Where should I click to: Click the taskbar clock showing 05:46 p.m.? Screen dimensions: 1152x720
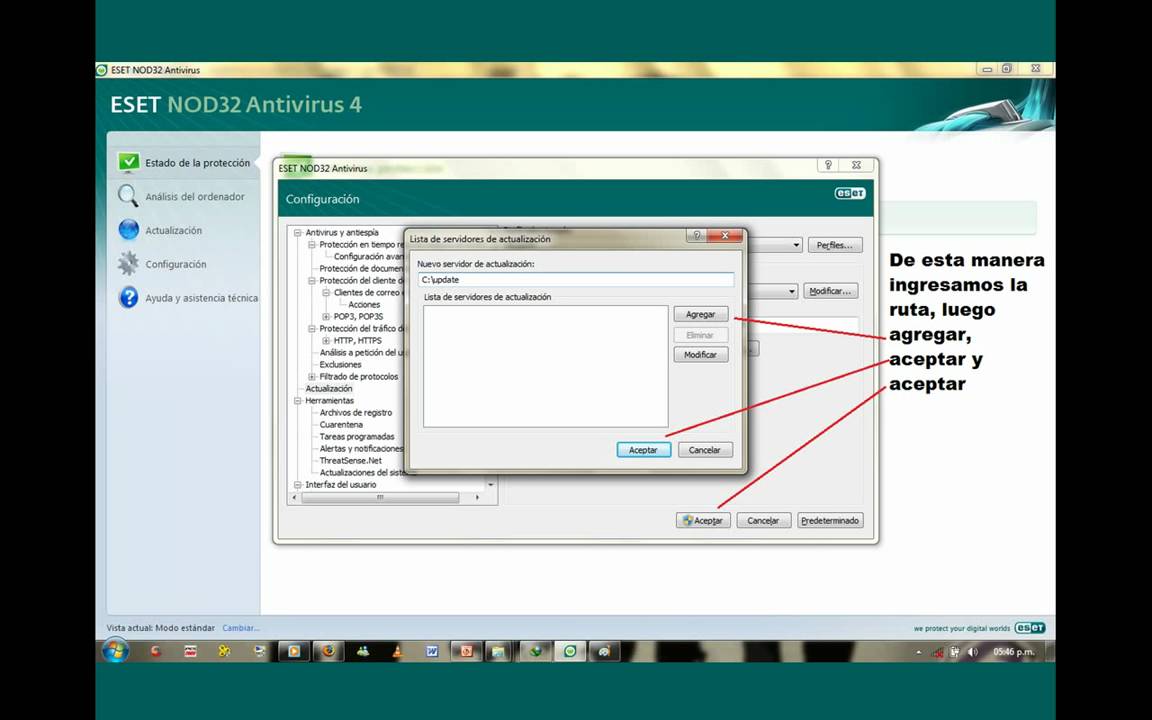[1014, 652]
